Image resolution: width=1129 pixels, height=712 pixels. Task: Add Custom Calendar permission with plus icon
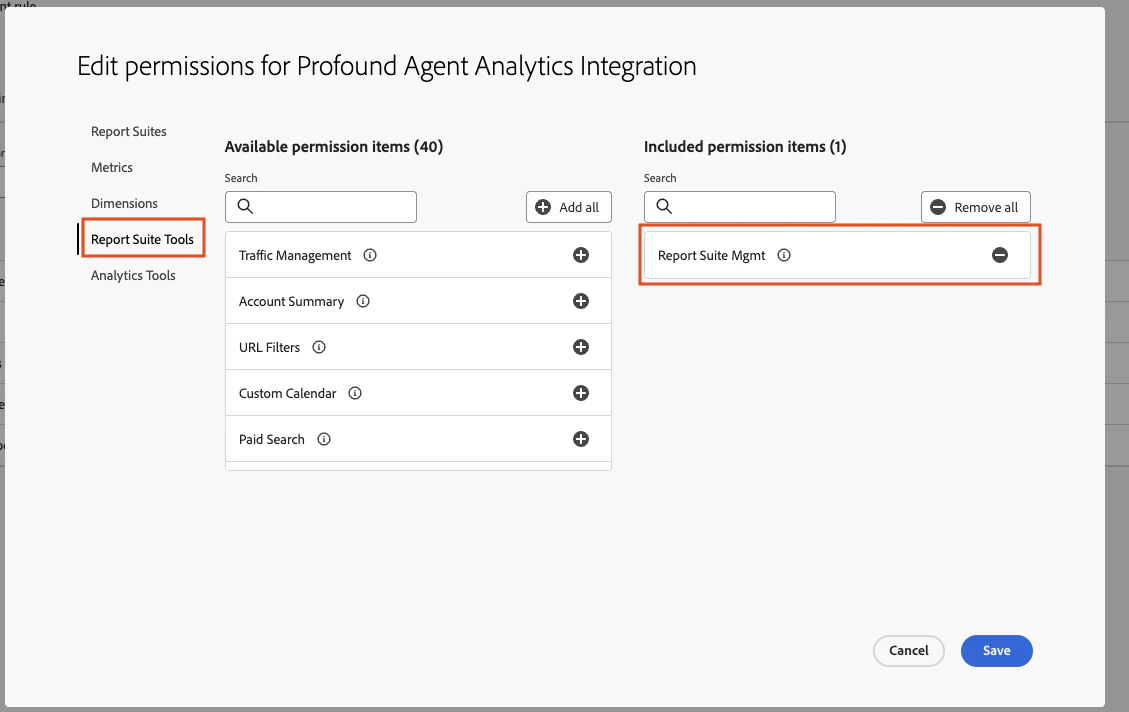(580, 393)
